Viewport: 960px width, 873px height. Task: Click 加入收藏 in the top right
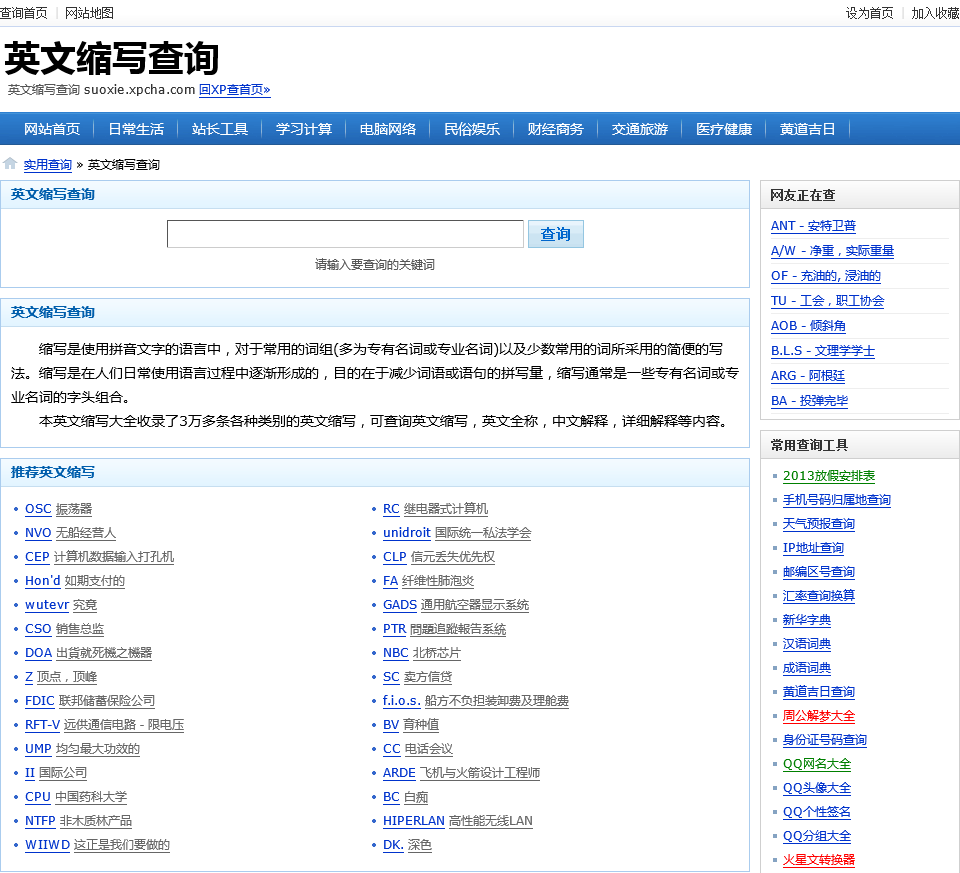[935, 13]
